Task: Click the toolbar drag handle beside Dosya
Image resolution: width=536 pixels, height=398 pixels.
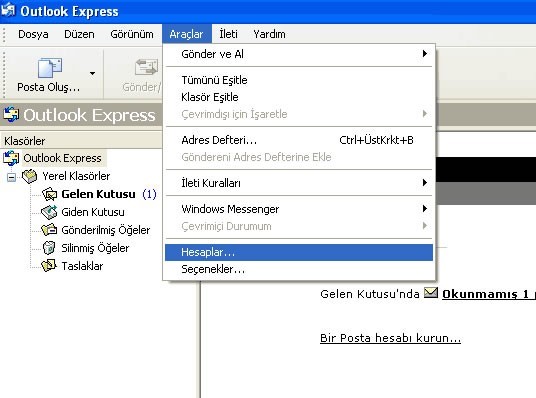Action: (4, 36)
